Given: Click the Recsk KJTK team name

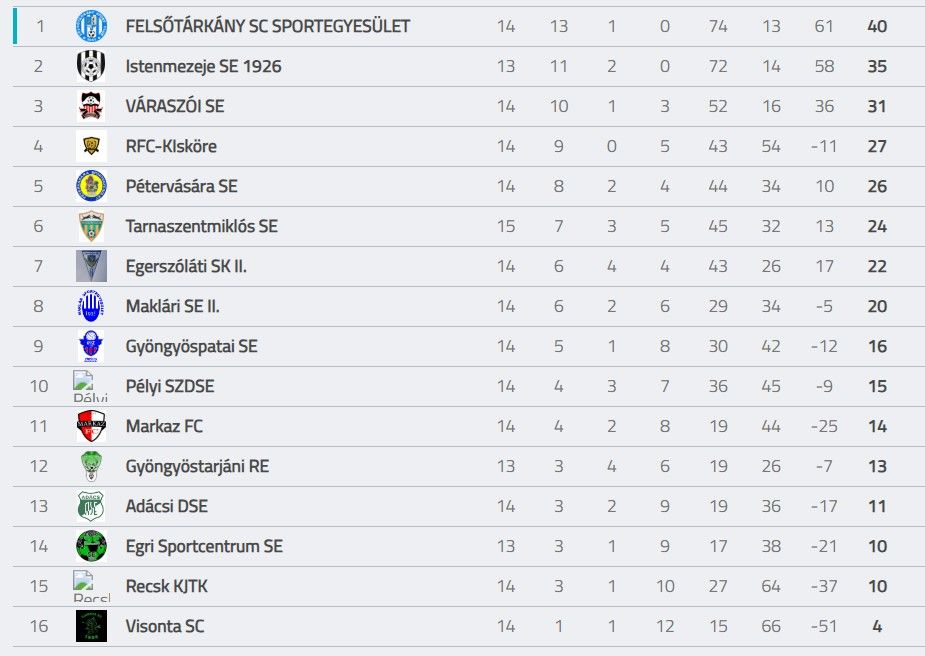Looking at the screenshot, I should click(167, 586).
